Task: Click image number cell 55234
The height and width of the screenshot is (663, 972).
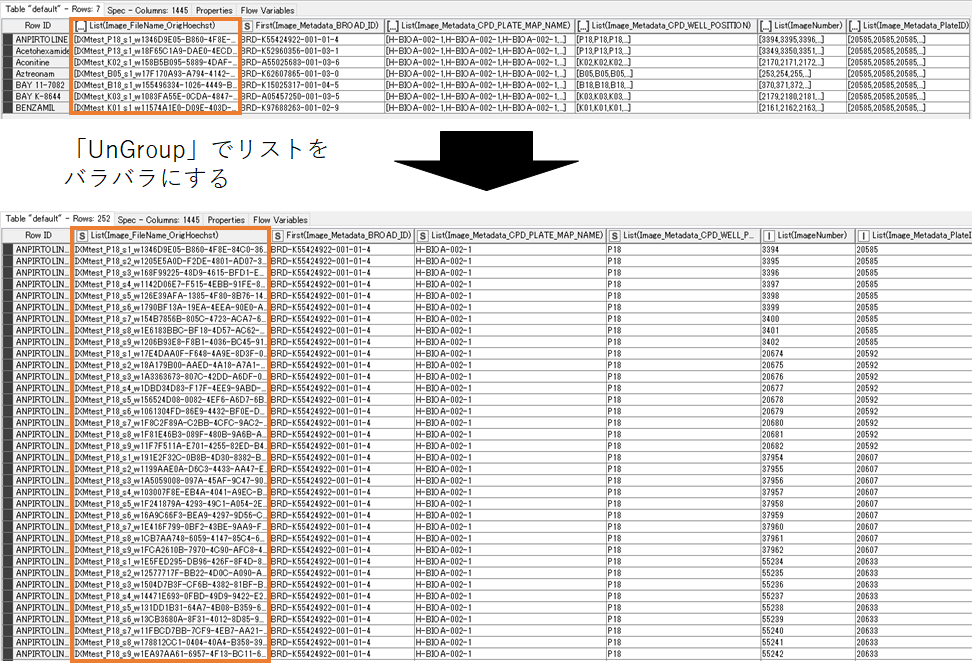Action: [807, 561]
